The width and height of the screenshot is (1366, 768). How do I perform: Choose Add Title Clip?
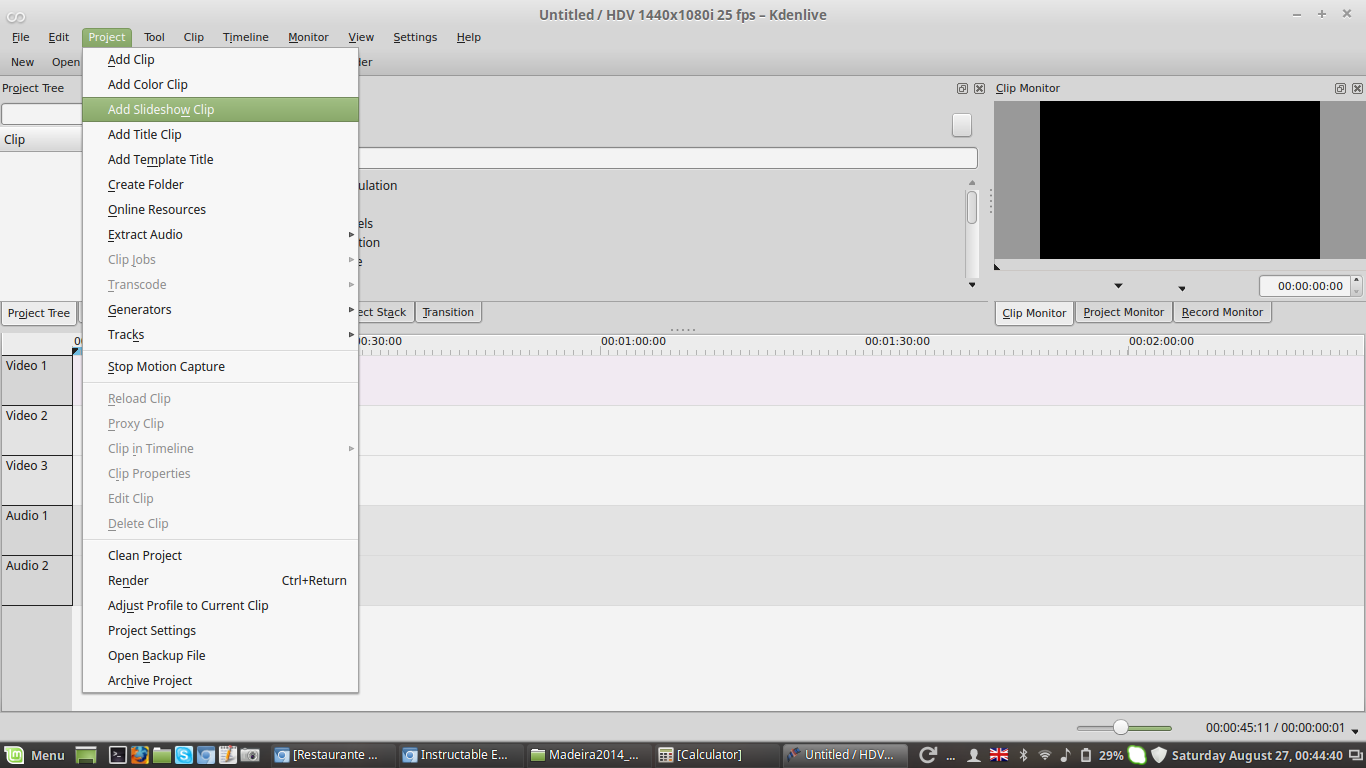coord(220,135)
